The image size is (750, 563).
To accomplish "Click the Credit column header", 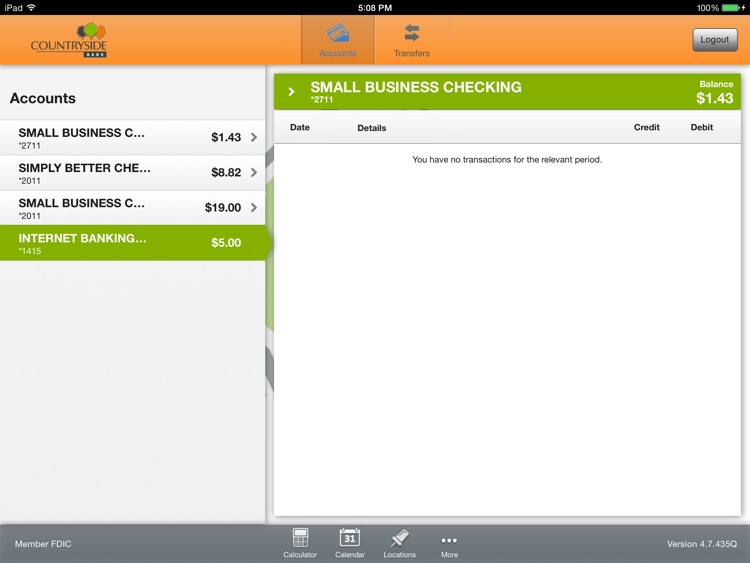I will [x=647, y=127].
